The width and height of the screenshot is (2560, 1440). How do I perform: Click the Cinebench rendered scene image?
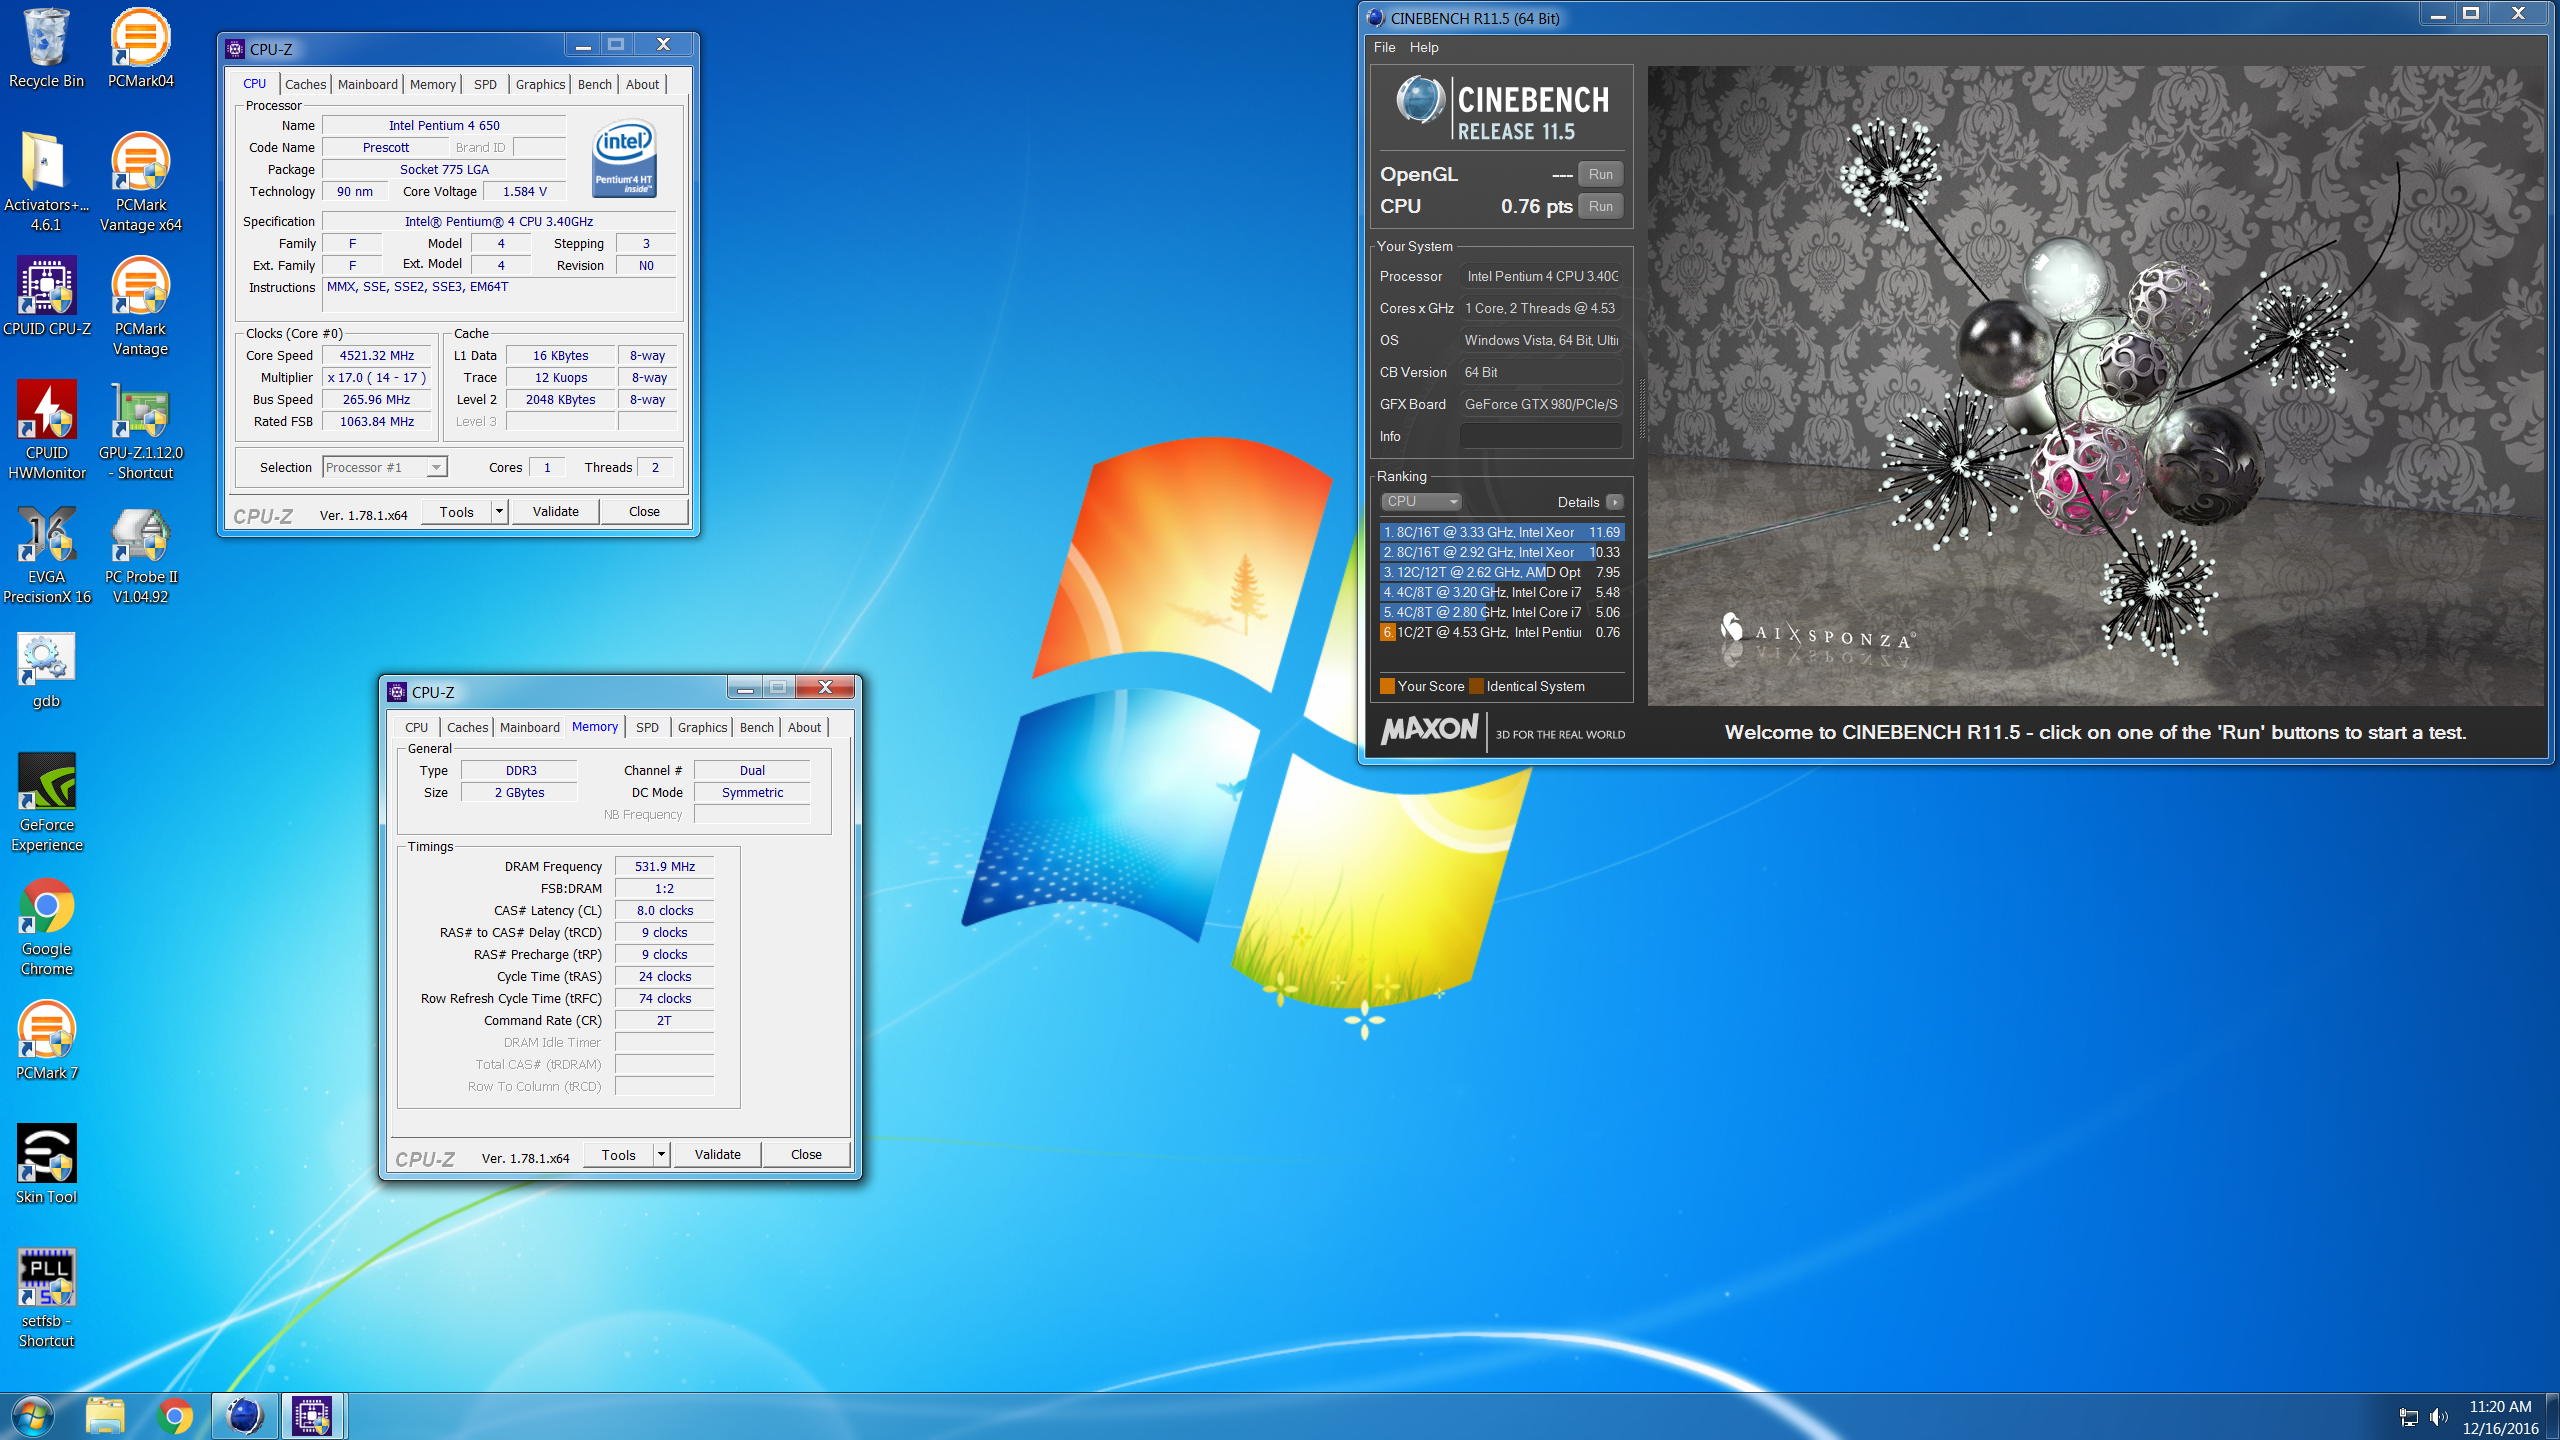click(x=2095, y=385)
